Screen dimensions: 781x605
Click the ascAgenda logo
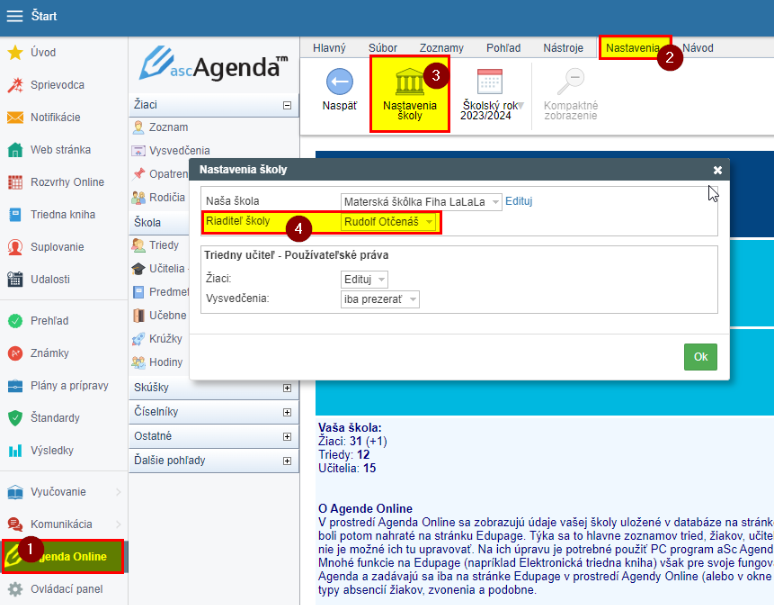point(213,64)
